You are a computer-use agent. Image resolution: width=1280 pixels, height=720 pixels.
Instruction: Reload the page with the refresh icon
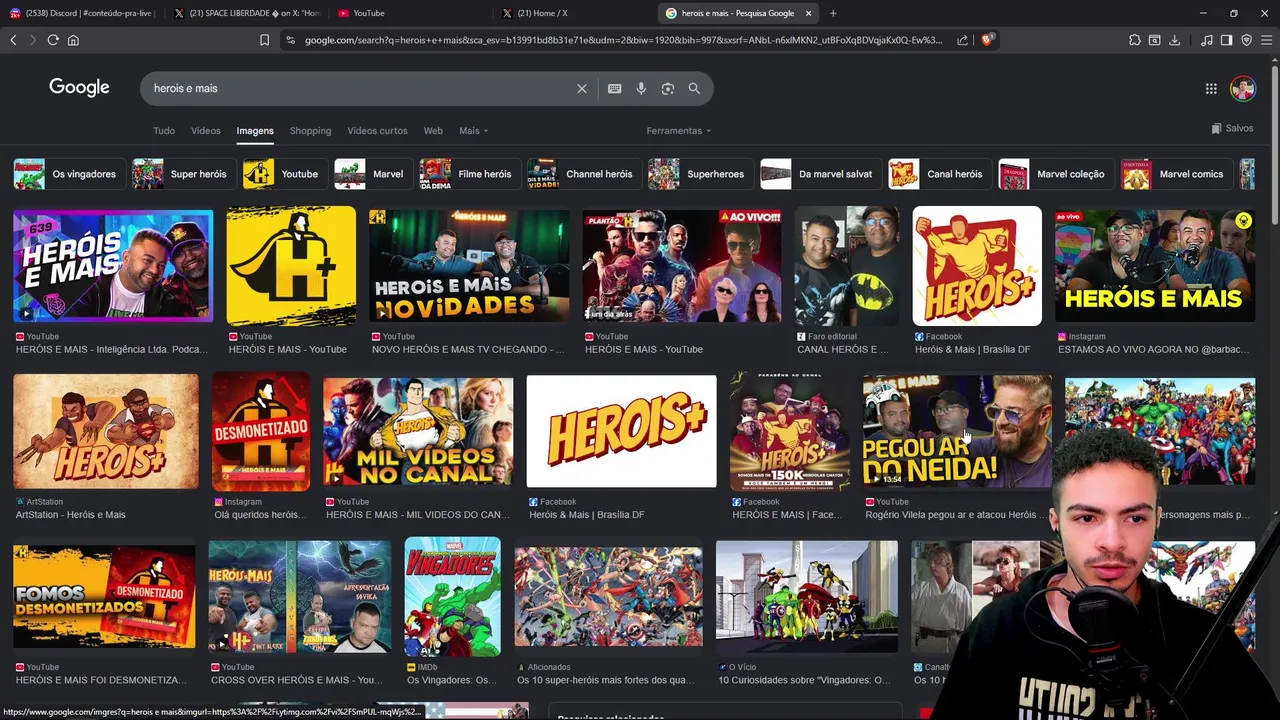point(53,40)
